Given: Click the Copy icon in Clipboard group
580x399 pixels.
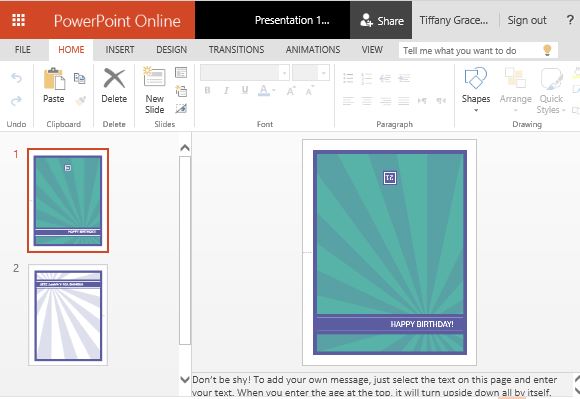Looking at the screenshot, I should click(80, 78).
